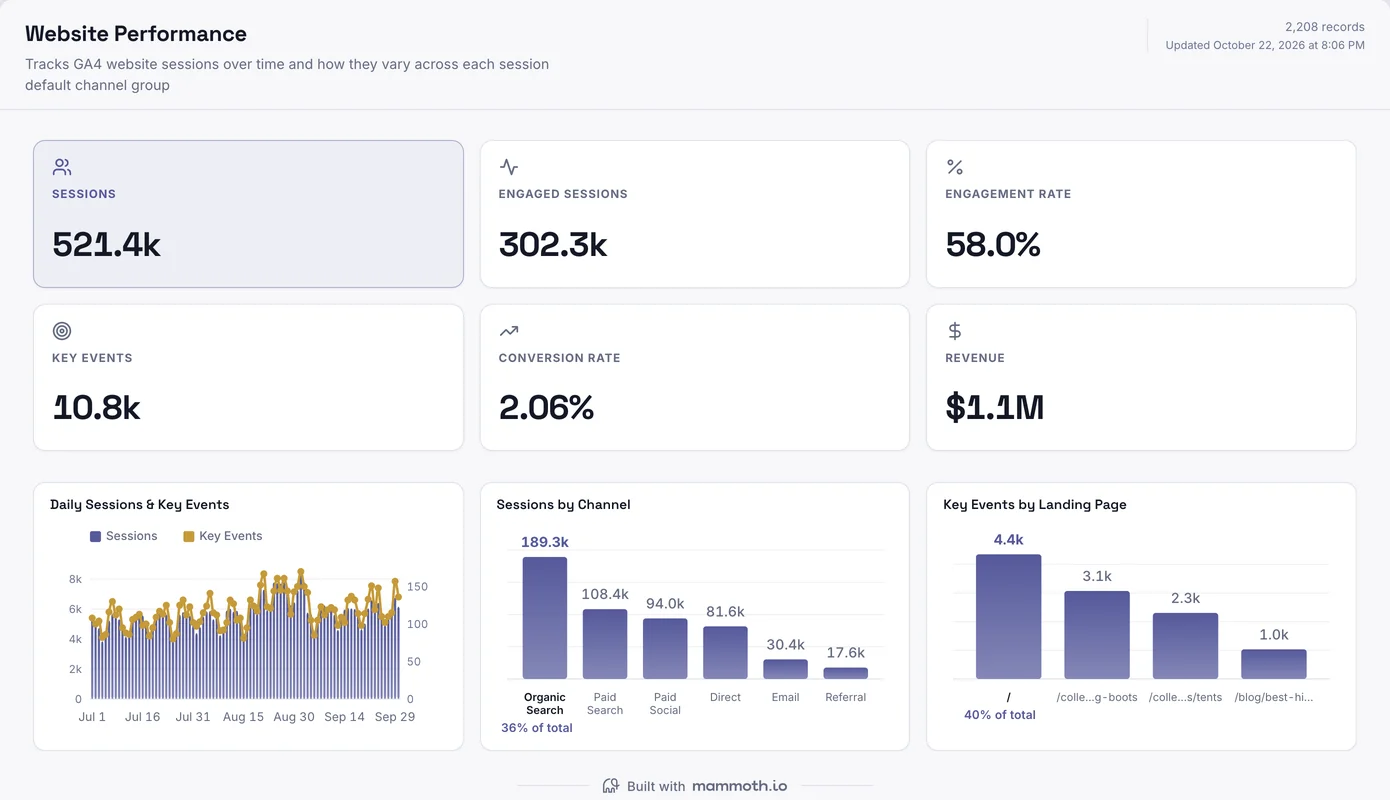The height and width of the screenshot is (800, 1390).
Task: Click the "2.06%" conversion rate value
Action: pyautogui.click(x=547, y=407)
